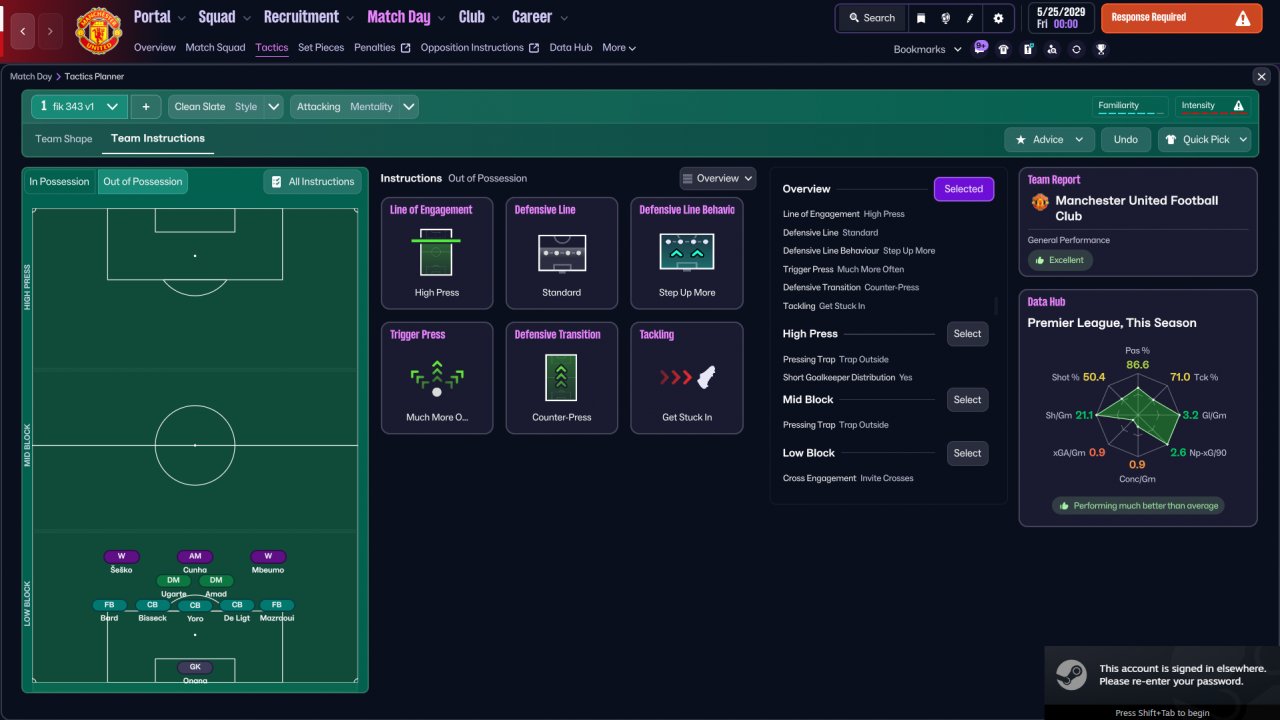Expand the Career menu
Screen dimensions: 1280x720
[540, 17]
